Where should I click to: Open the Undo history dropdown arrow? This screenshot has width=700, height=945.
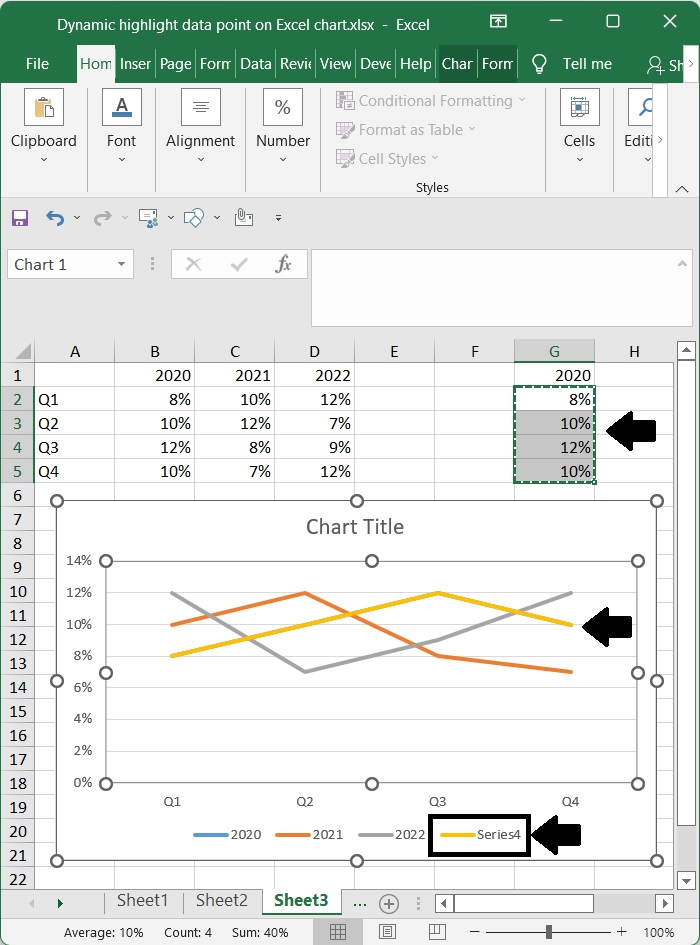point(77,218)
